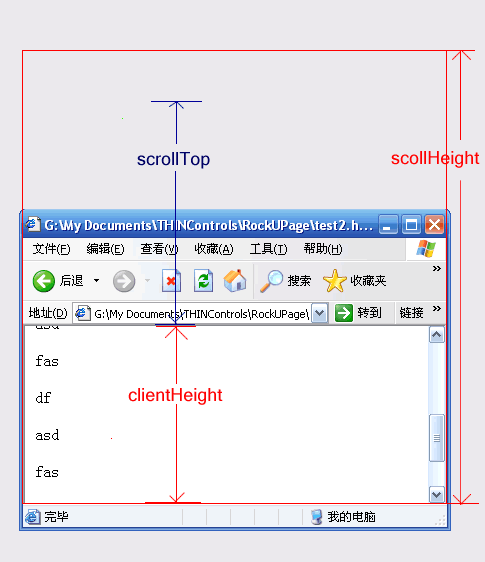
Task: Click the page text 'df'
Action: point(43,398)
